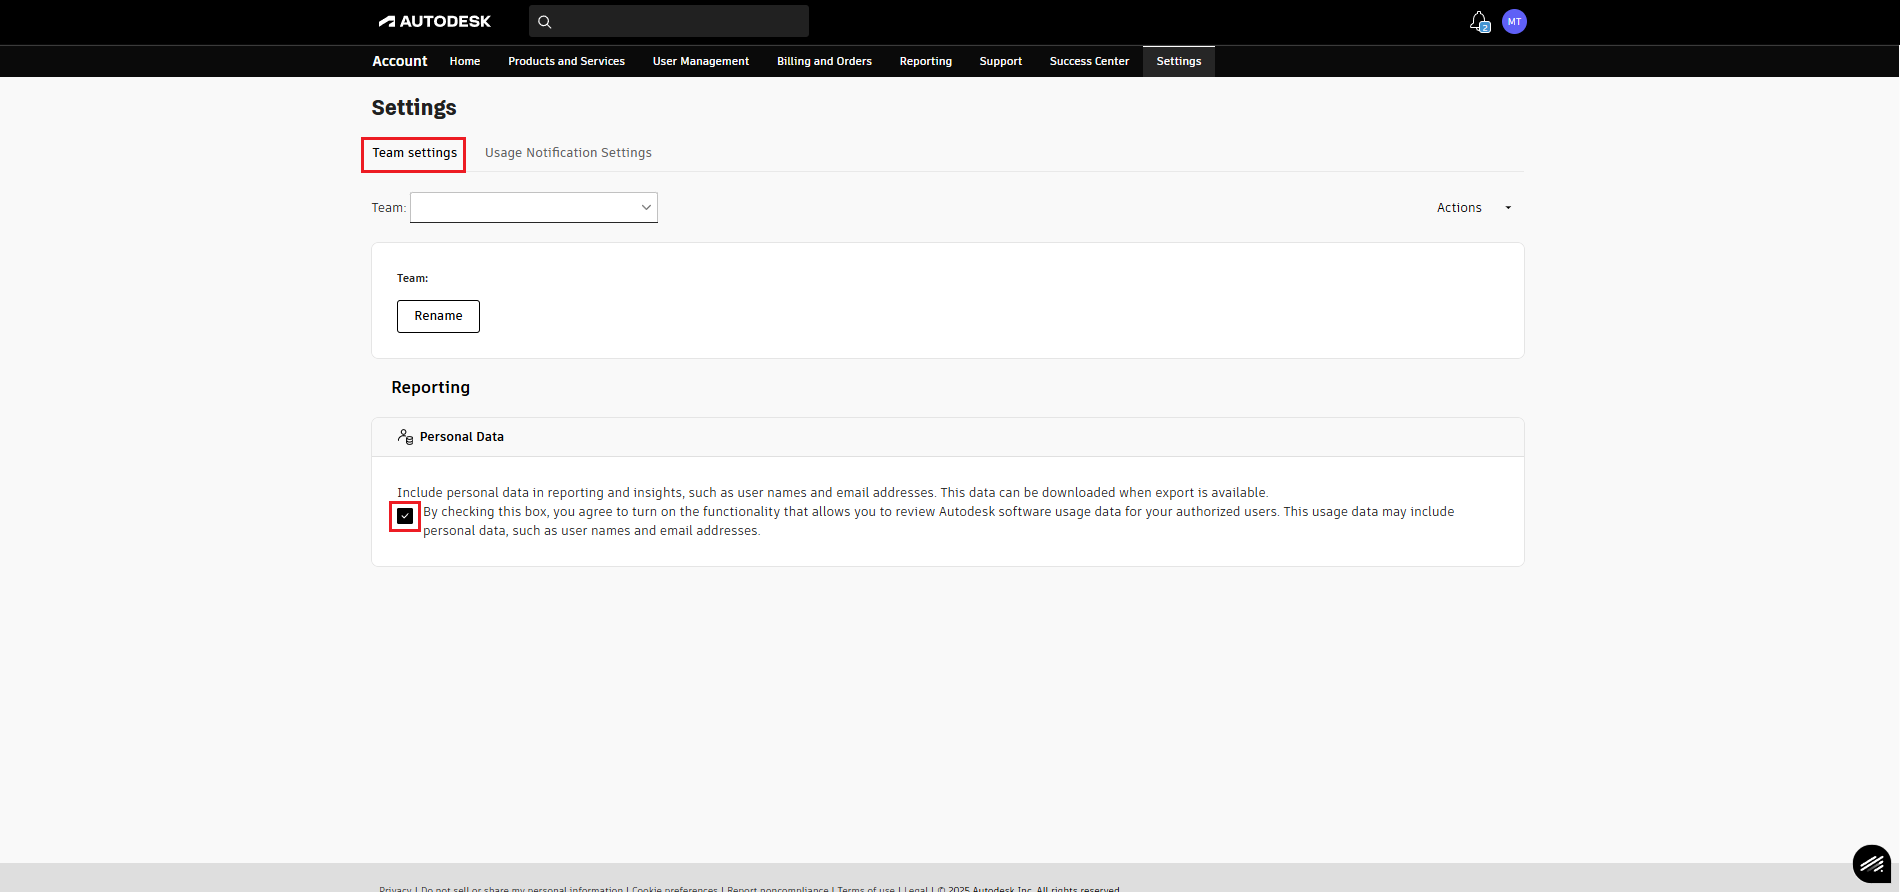Select Reporting in the top navigation

925,61
